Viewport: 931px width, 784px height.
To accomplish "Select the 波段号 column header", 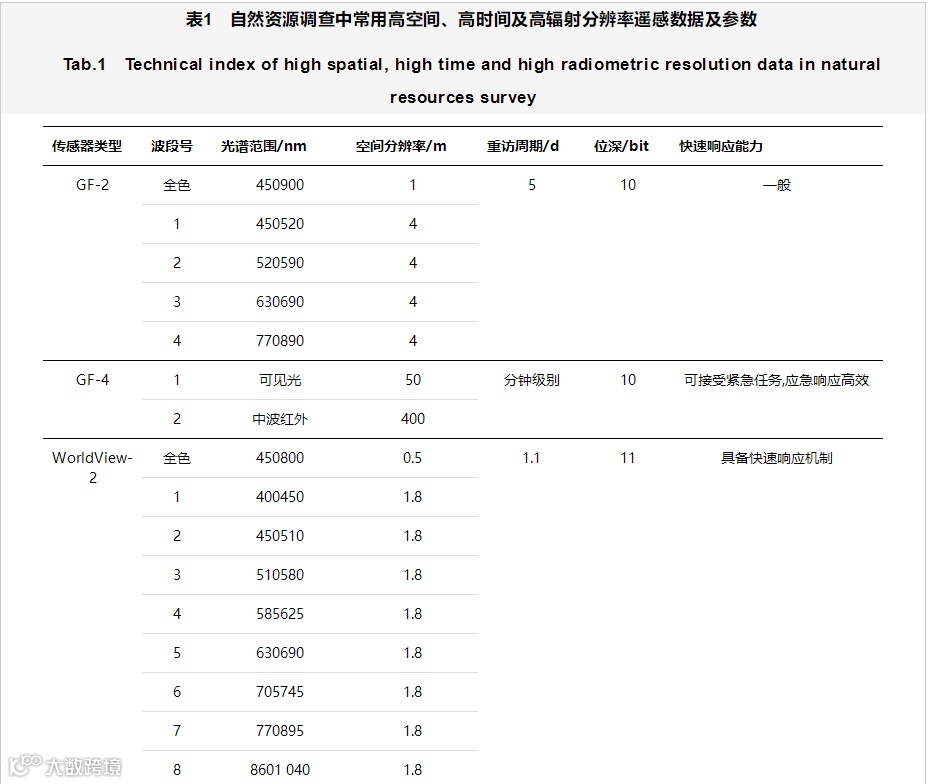I will tap(172, 146).
